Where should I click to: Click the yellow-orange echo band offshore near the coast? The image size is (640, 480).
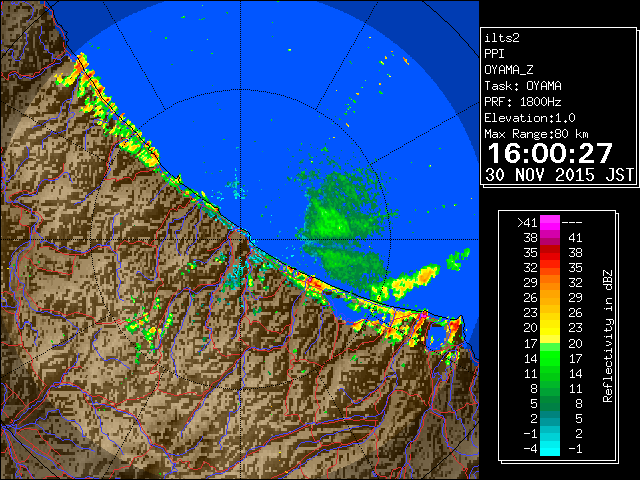(x=406, y=282)
